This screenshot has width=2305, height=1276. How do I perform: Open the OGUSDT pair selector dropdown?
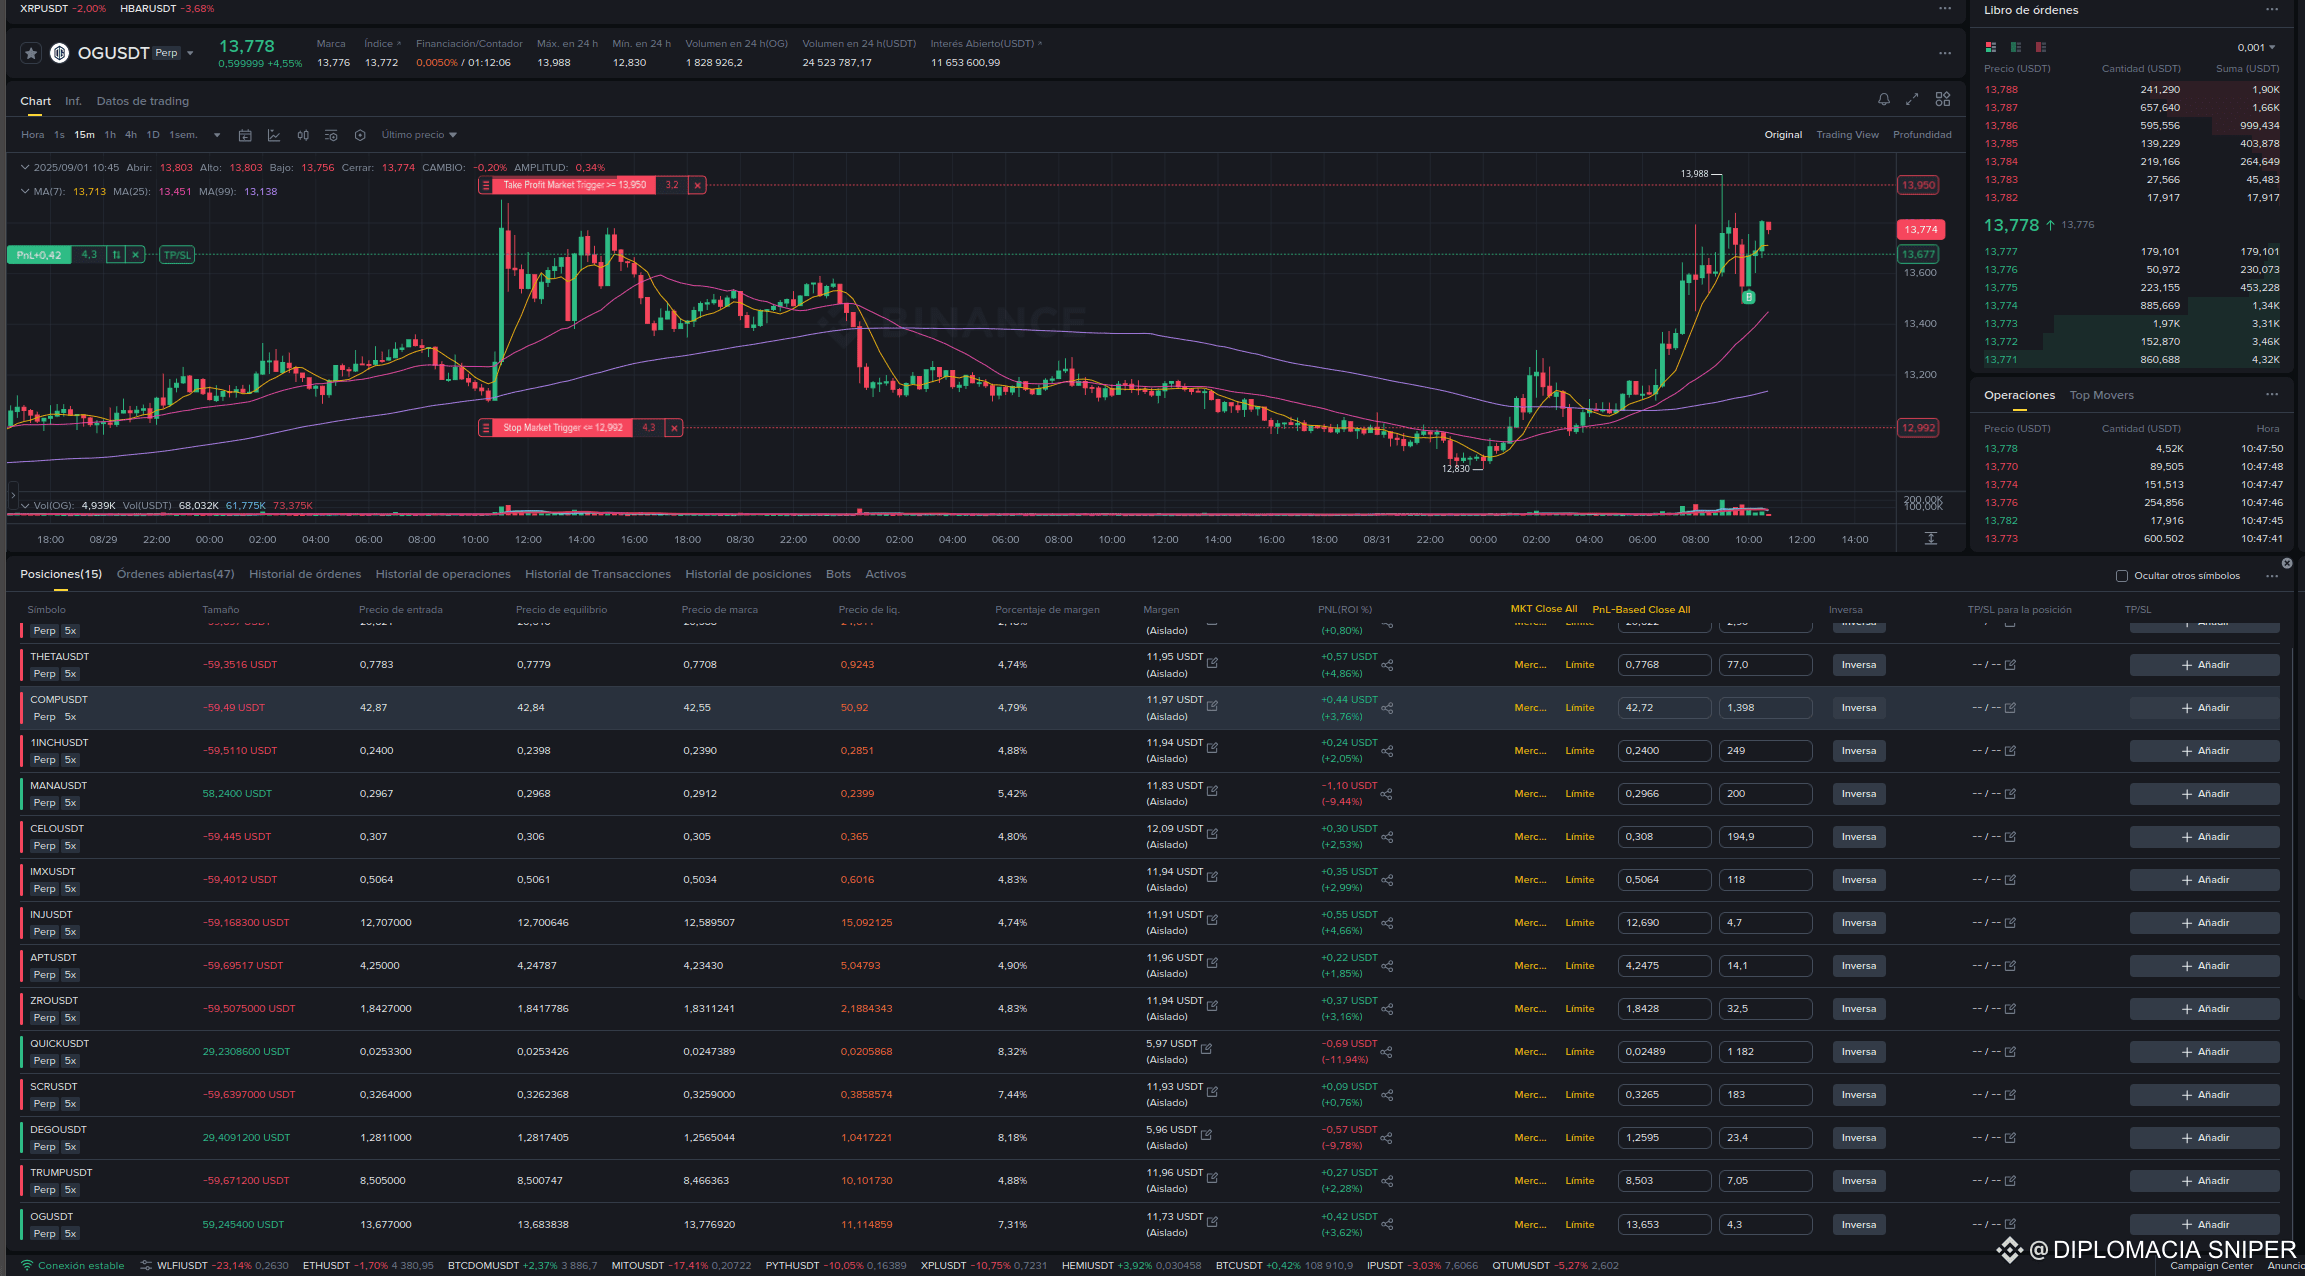coord(190,53)
